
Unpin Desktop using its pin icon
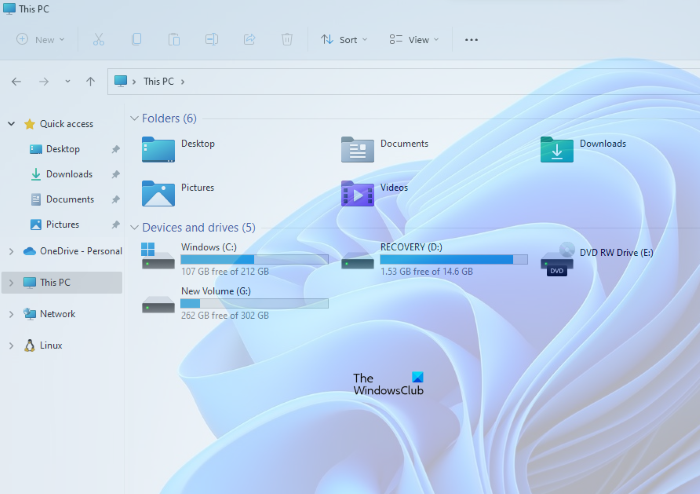coord(116,149)
